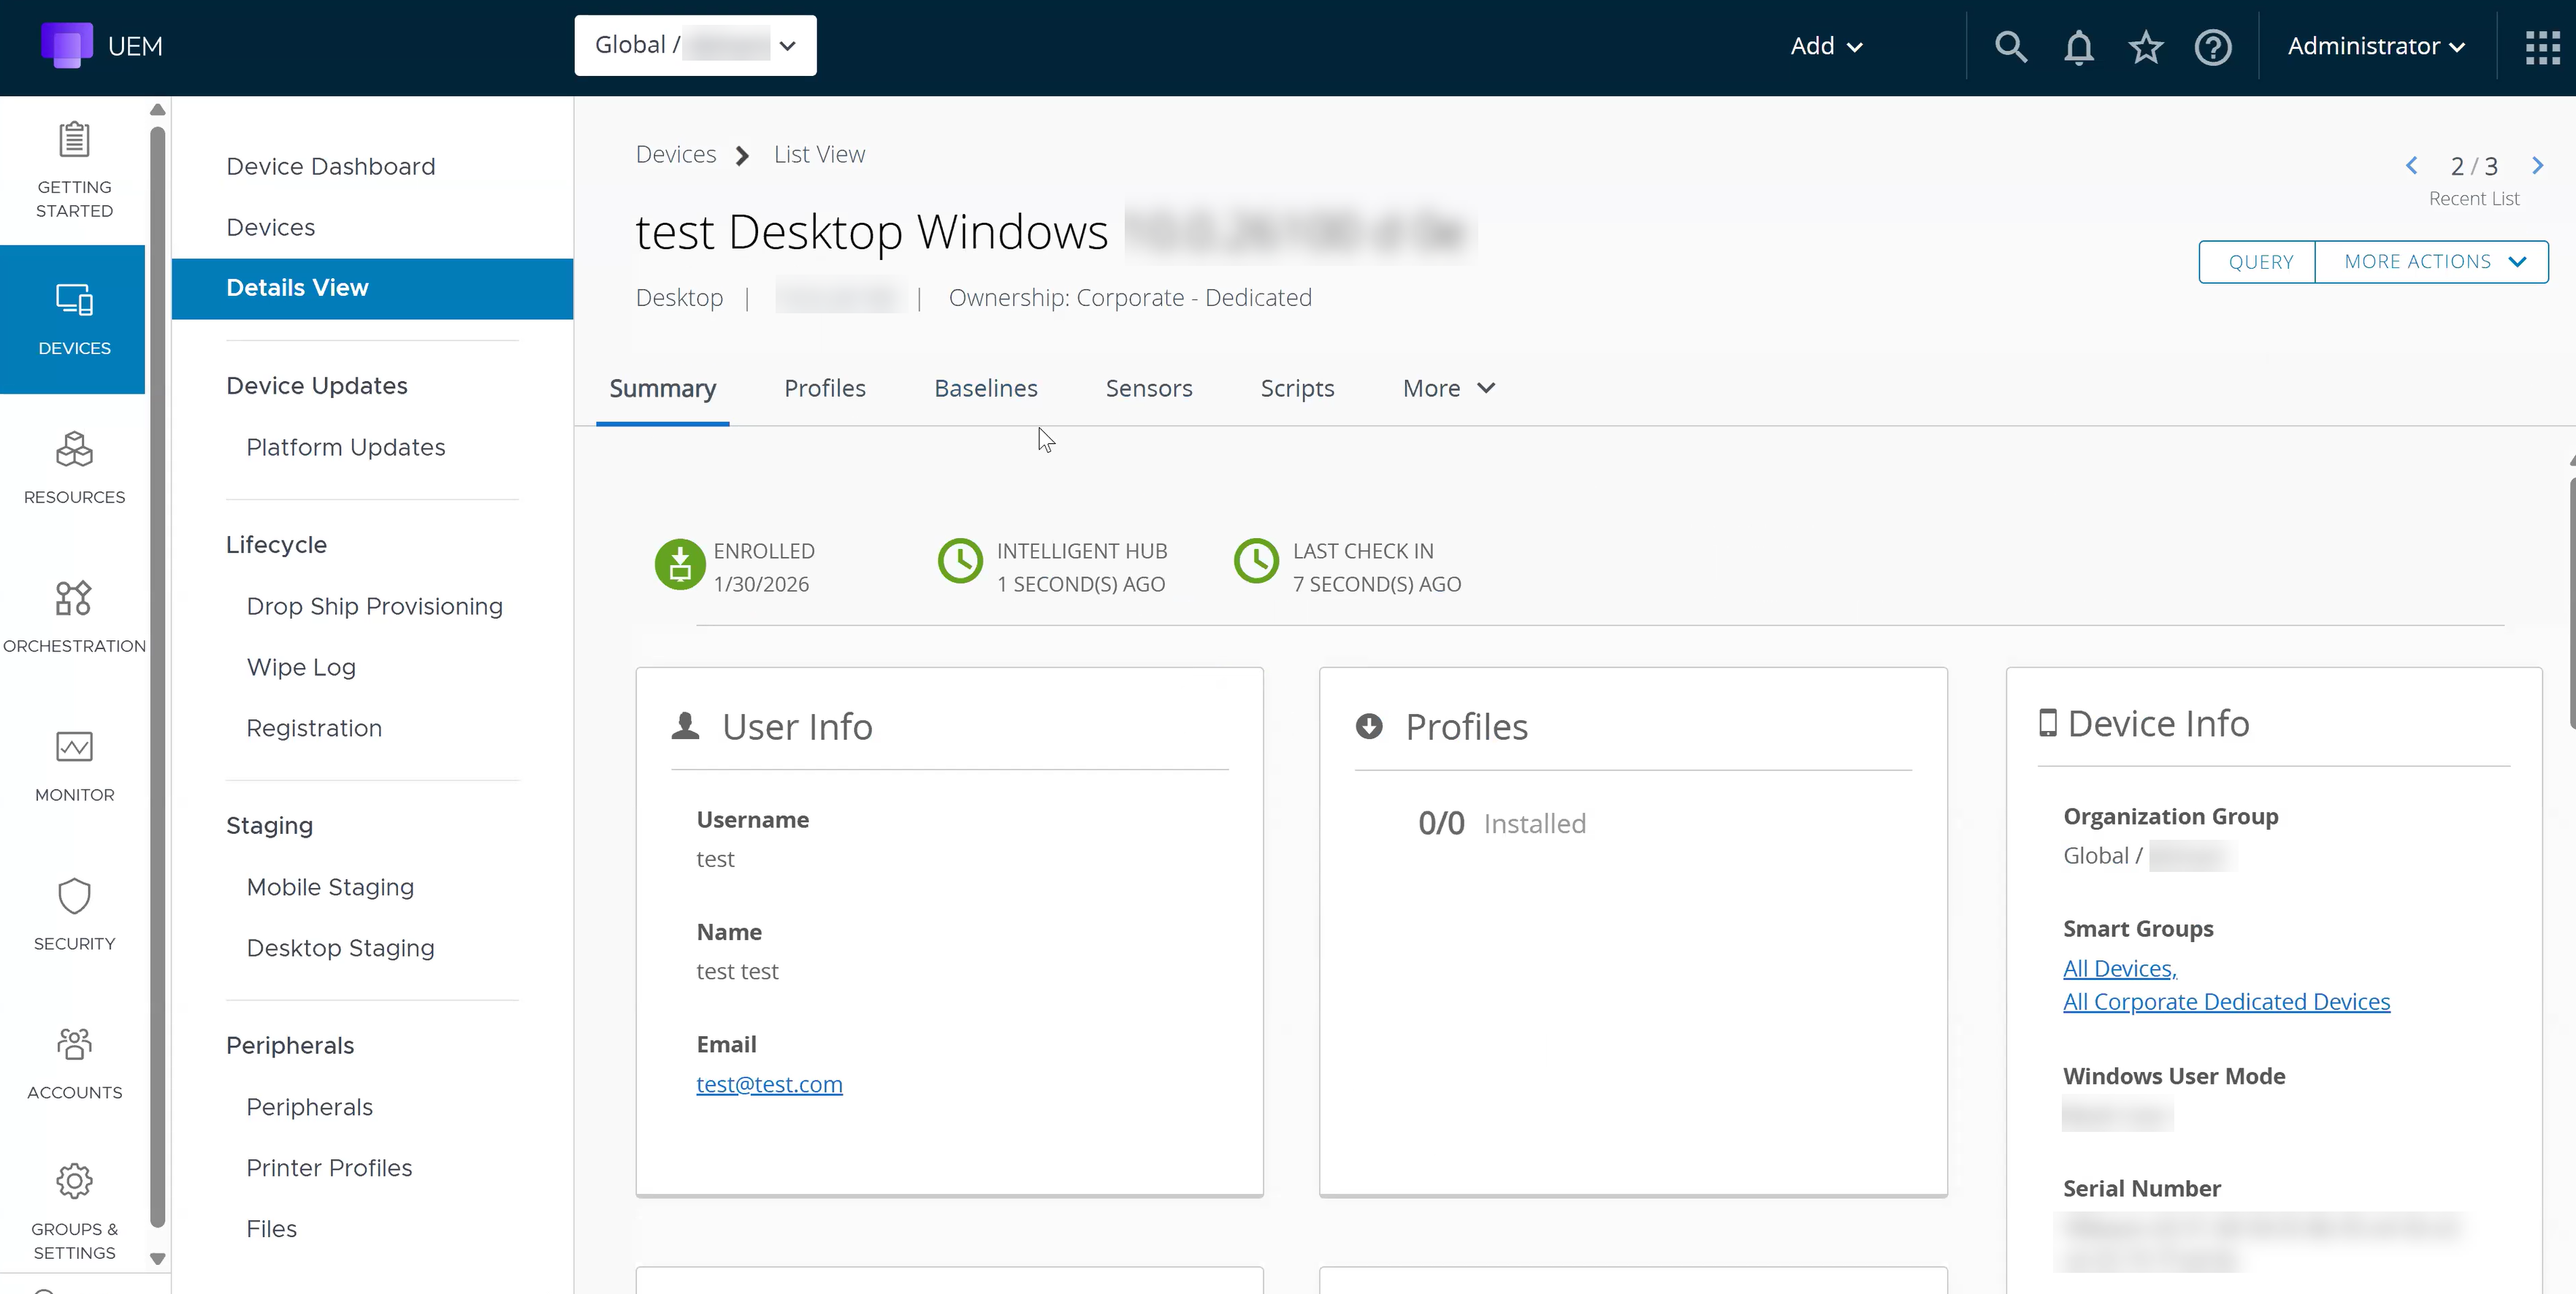Open the help question mark icon
This screenshot has height=1294, width=2576.
(x=2213, y=47)
